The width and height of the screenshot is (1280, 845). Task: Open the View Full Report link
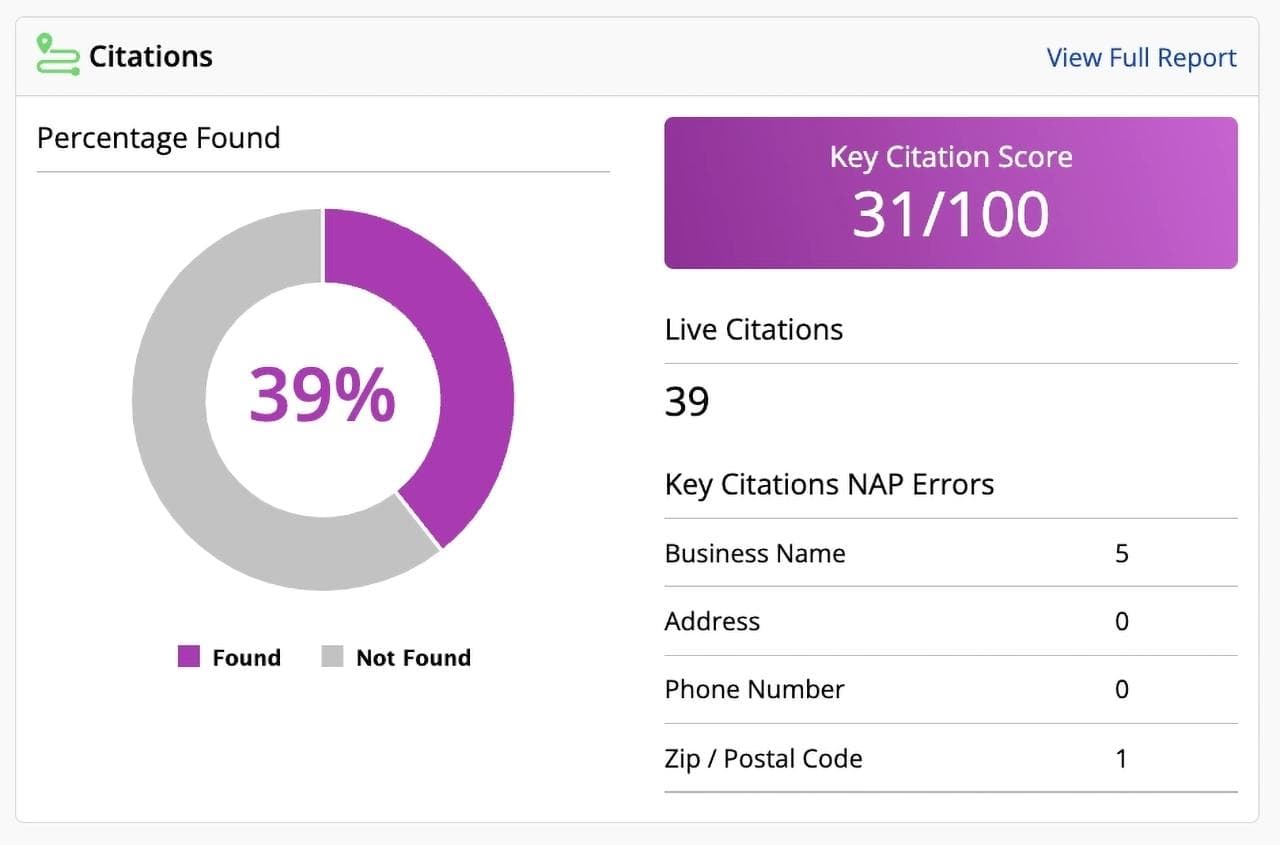pyautogui.click(x=1141, y=58)
